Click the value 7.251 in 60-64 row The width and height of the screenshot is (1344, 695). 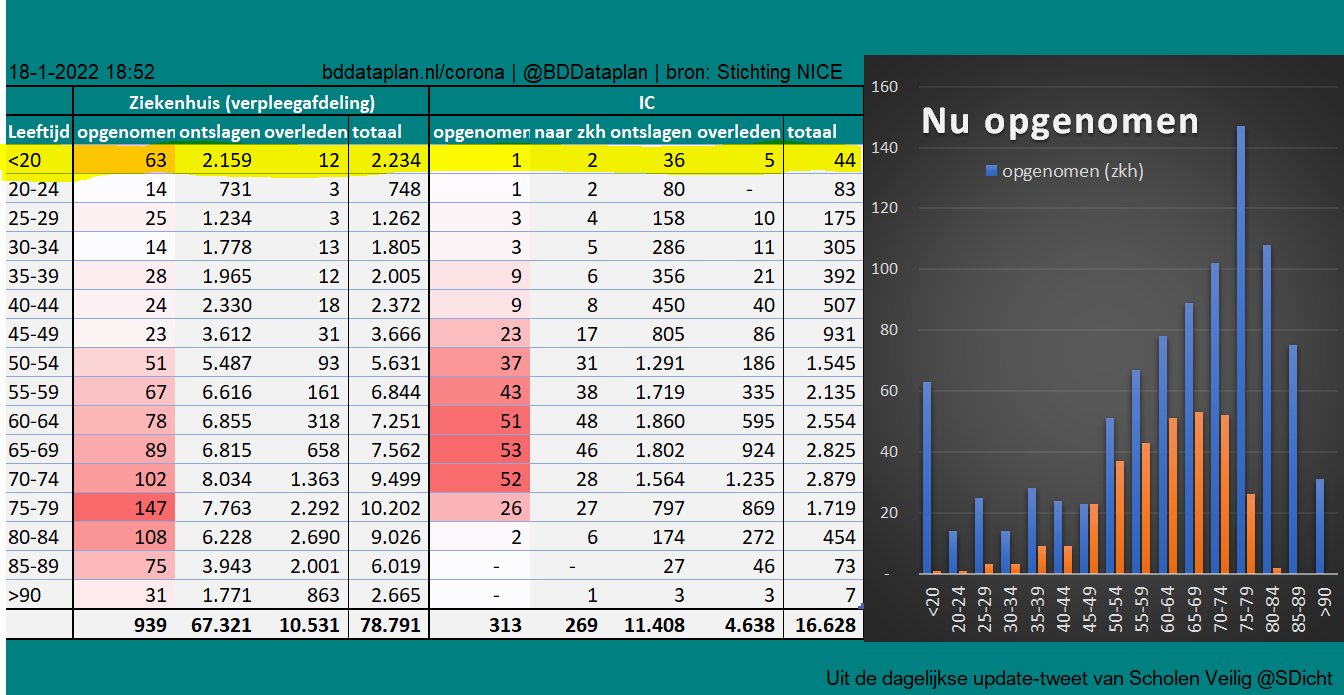[x=398, y=421]
